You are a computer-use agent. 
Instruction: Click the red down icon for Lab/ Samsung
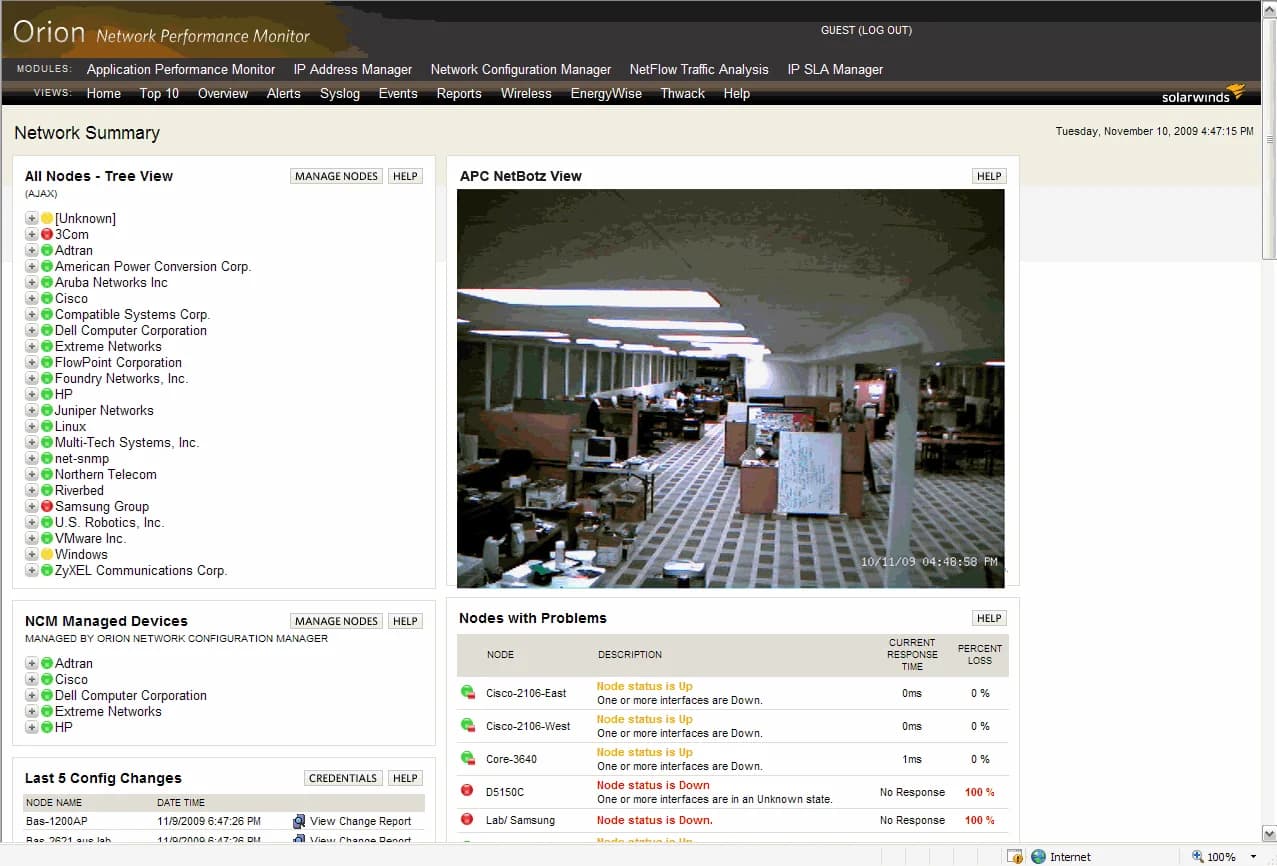(467, 819)
